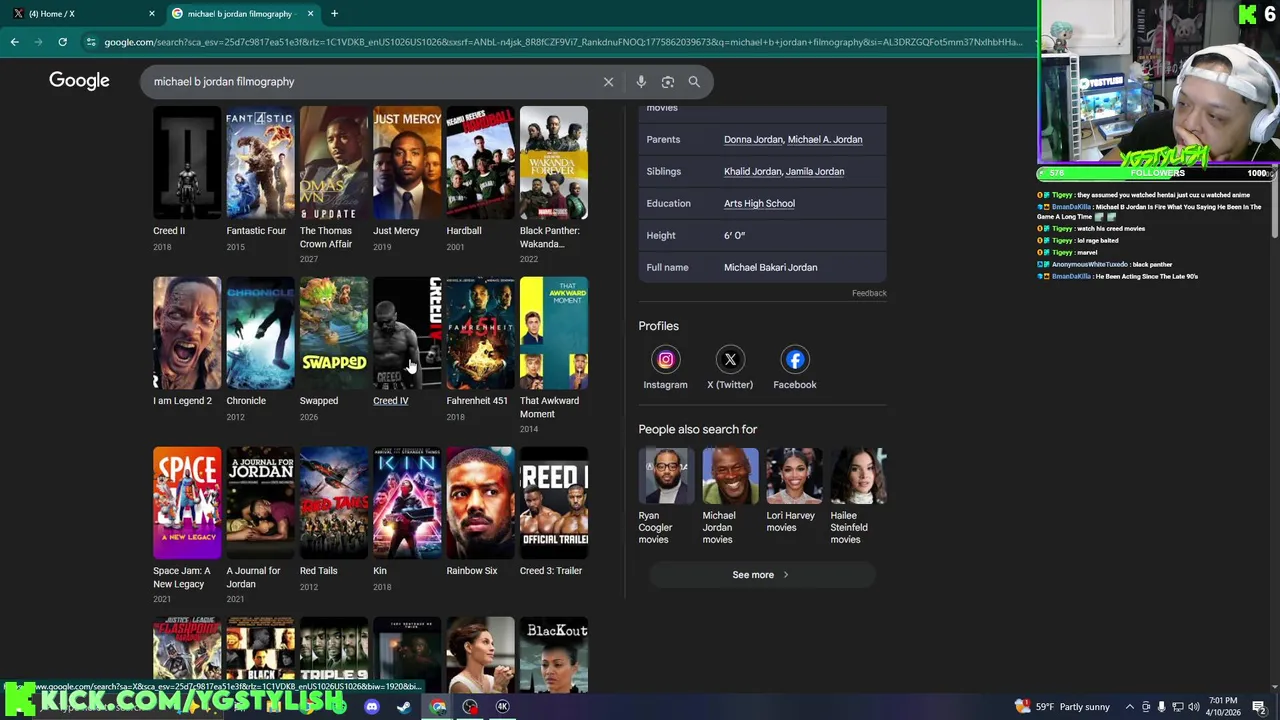Image resolution: width=1280 pixels, height=720 pixels.
Task: Open the Fahrenheit 451 movie poster
Action: click(480, 333)
